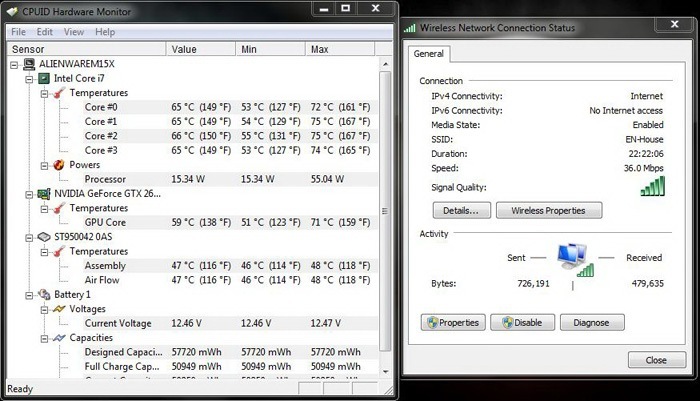Click the Details... button
Viewport: 700px width, 401px height.
tap(461, 211)
